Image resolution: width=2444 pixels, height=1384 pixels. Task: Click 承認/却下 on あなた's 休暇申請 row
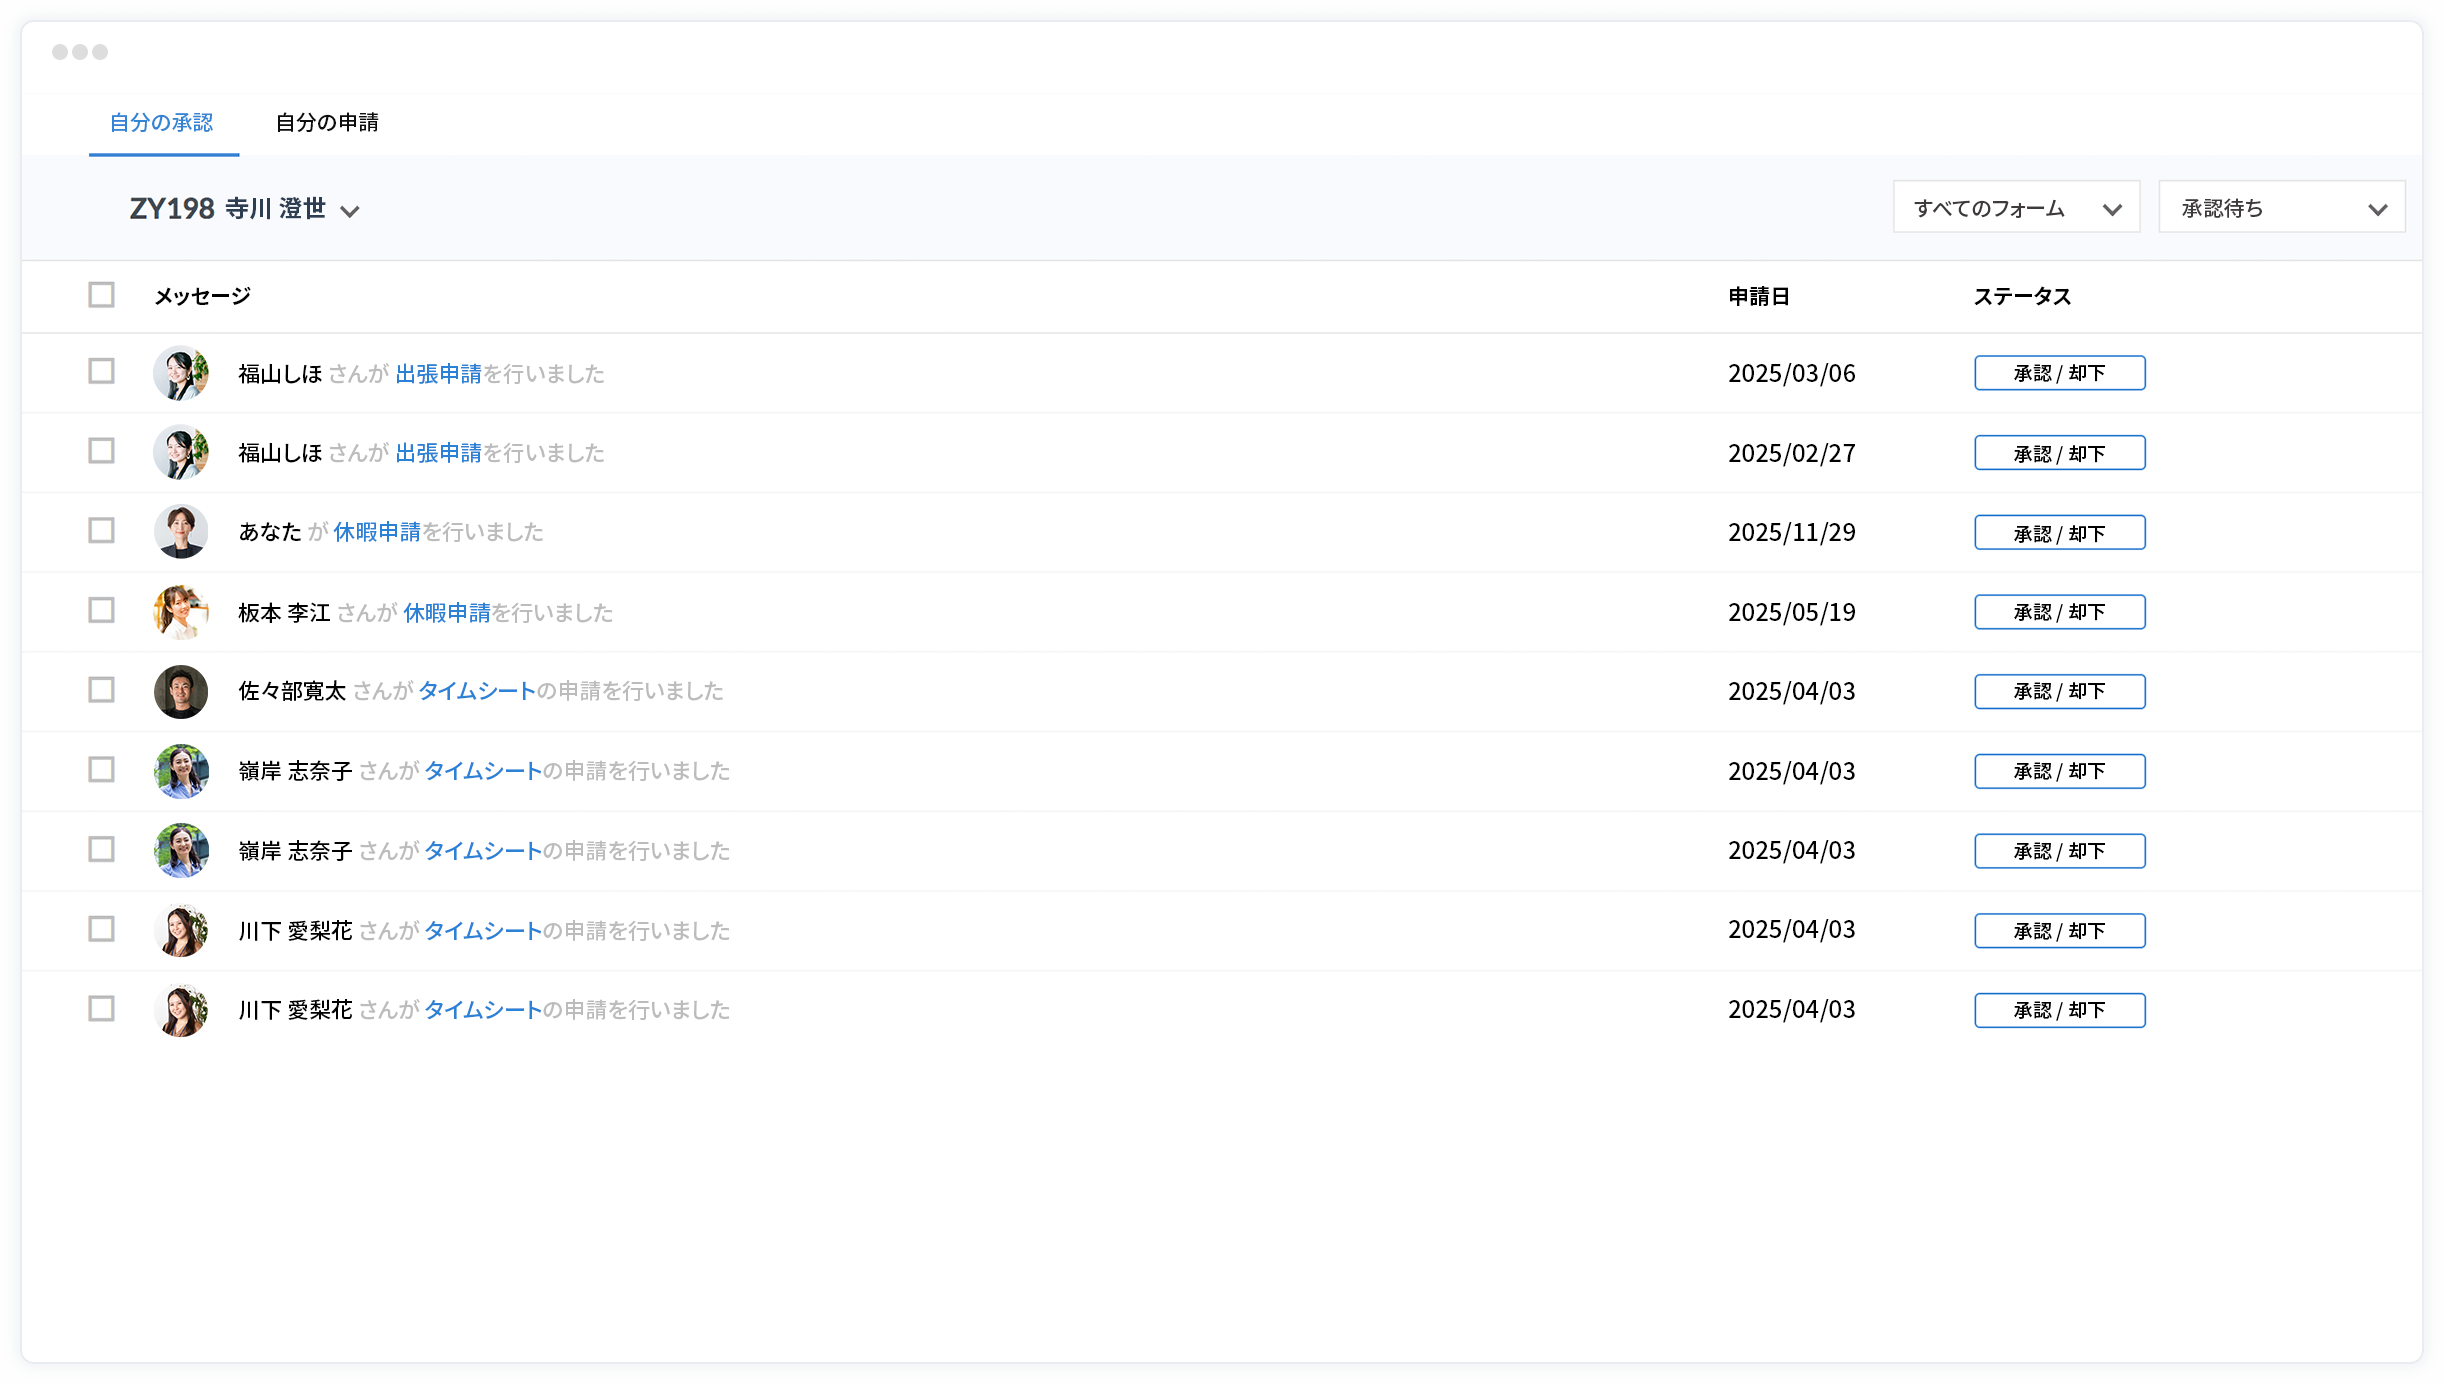[x=2059, y=532]
